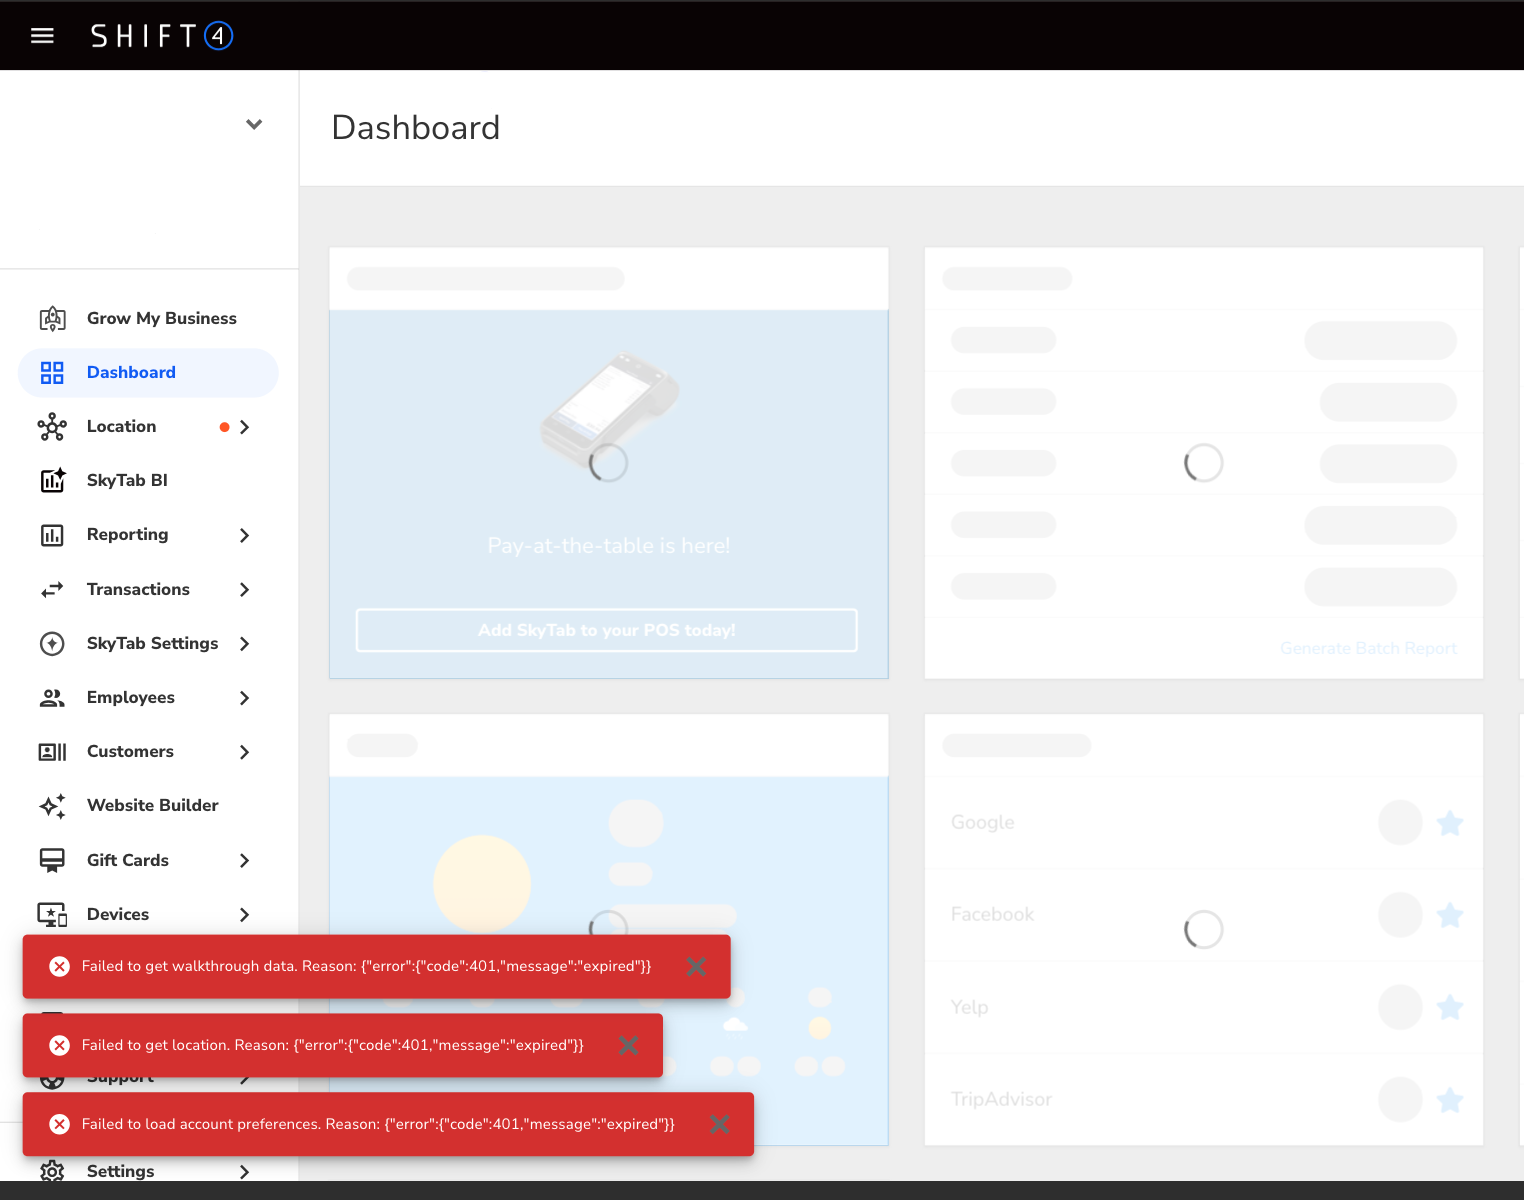Click the error icon on location alert
The width and height of the screenshot is (1524, 1200).
pyautogui.click(x=60, y=1045)
